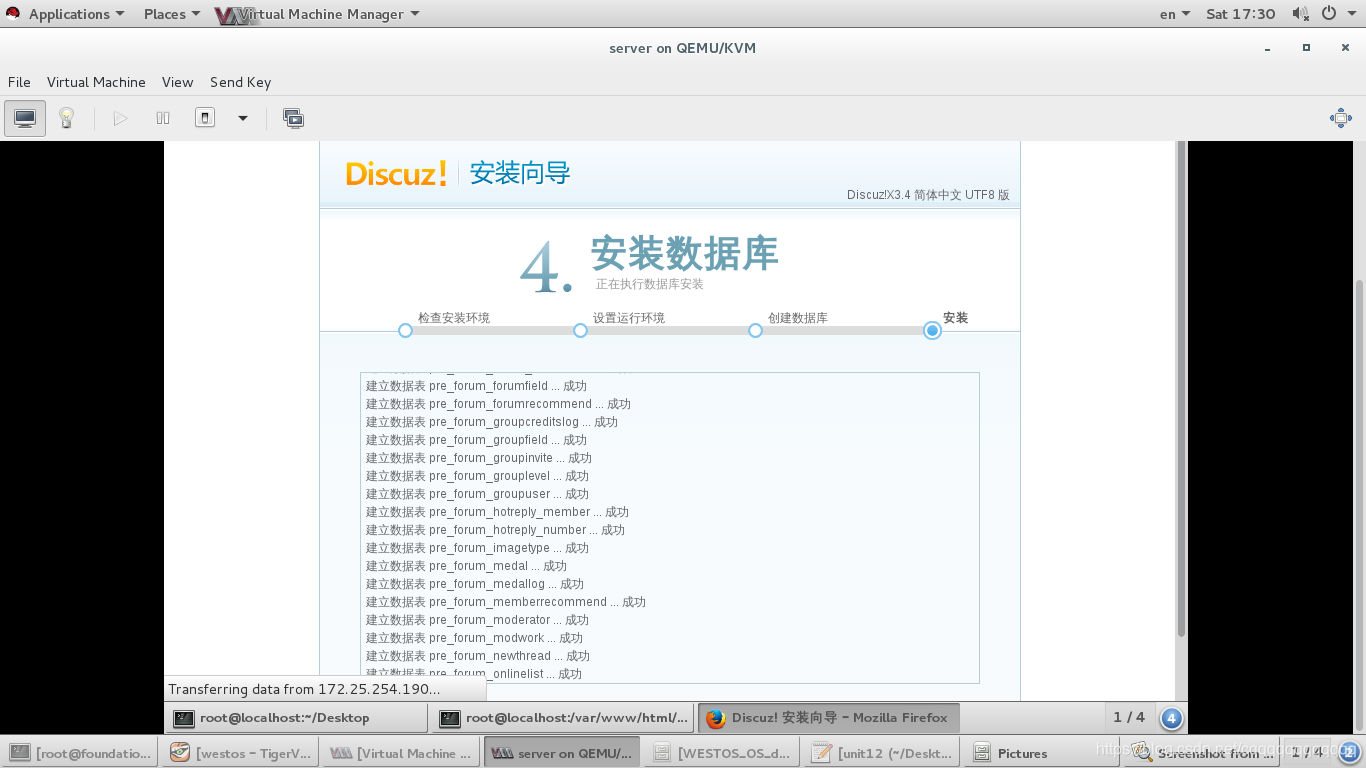Click log line pre_forum_moderator
Image resolution: width=1366 pixels, height=768 pixels.
coord(477,620)
